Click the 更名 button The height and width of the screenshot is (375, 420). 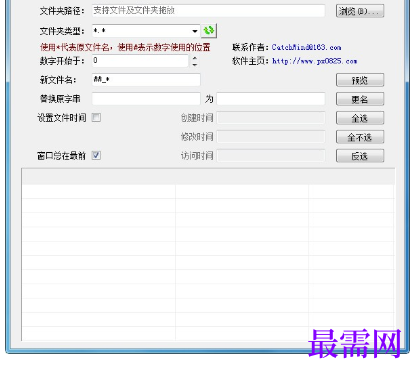pyautogui.click(x=360, y=99)
